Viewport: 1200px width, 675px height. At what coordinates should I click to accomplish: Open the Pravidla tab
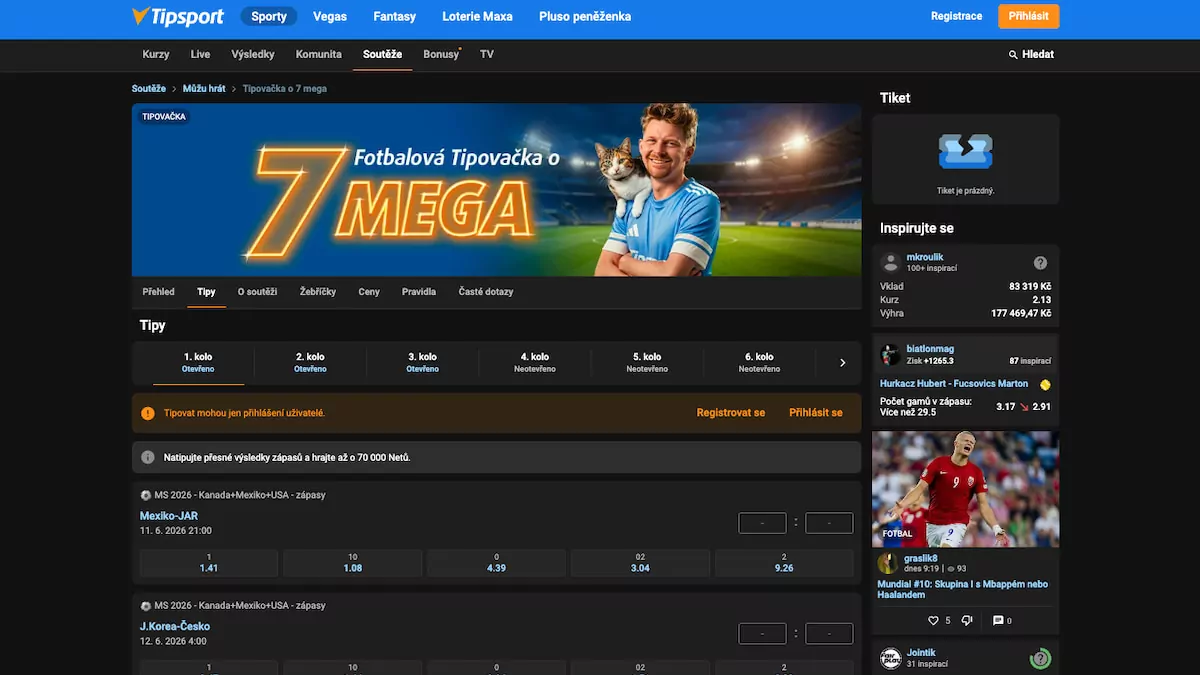[x=419, y=292]
